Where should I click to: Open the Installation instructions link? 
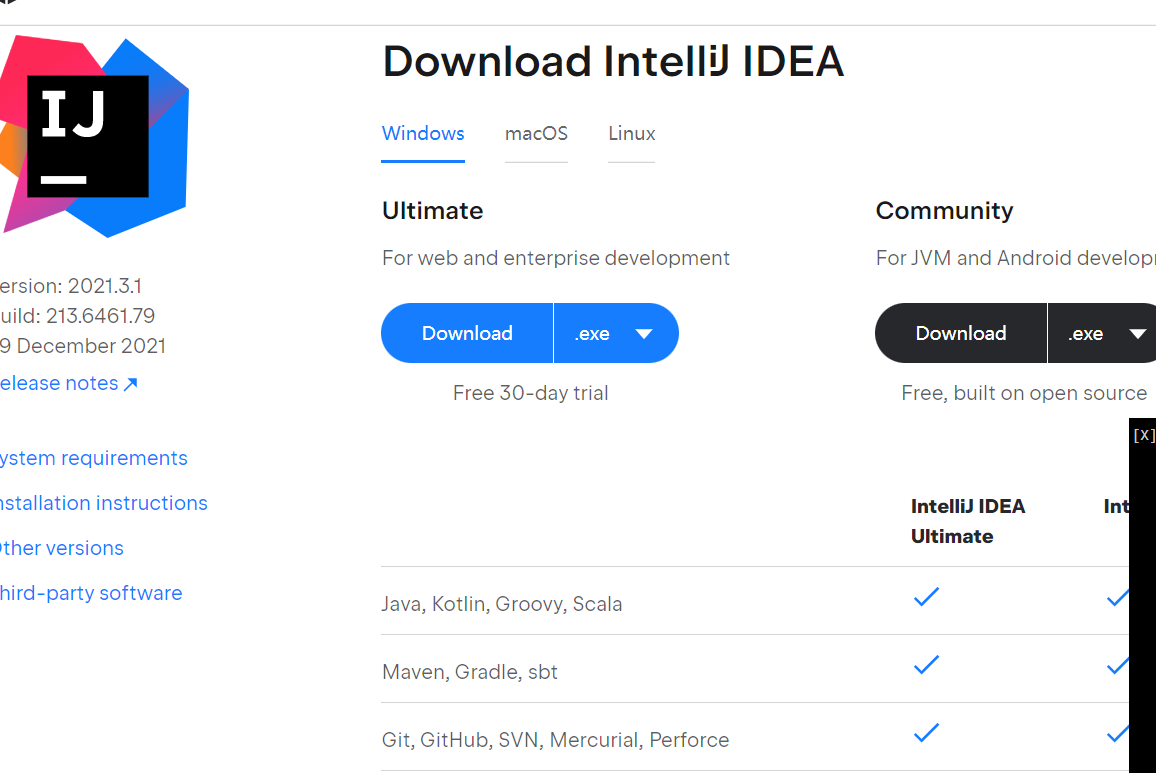click(x=103, y=503)
